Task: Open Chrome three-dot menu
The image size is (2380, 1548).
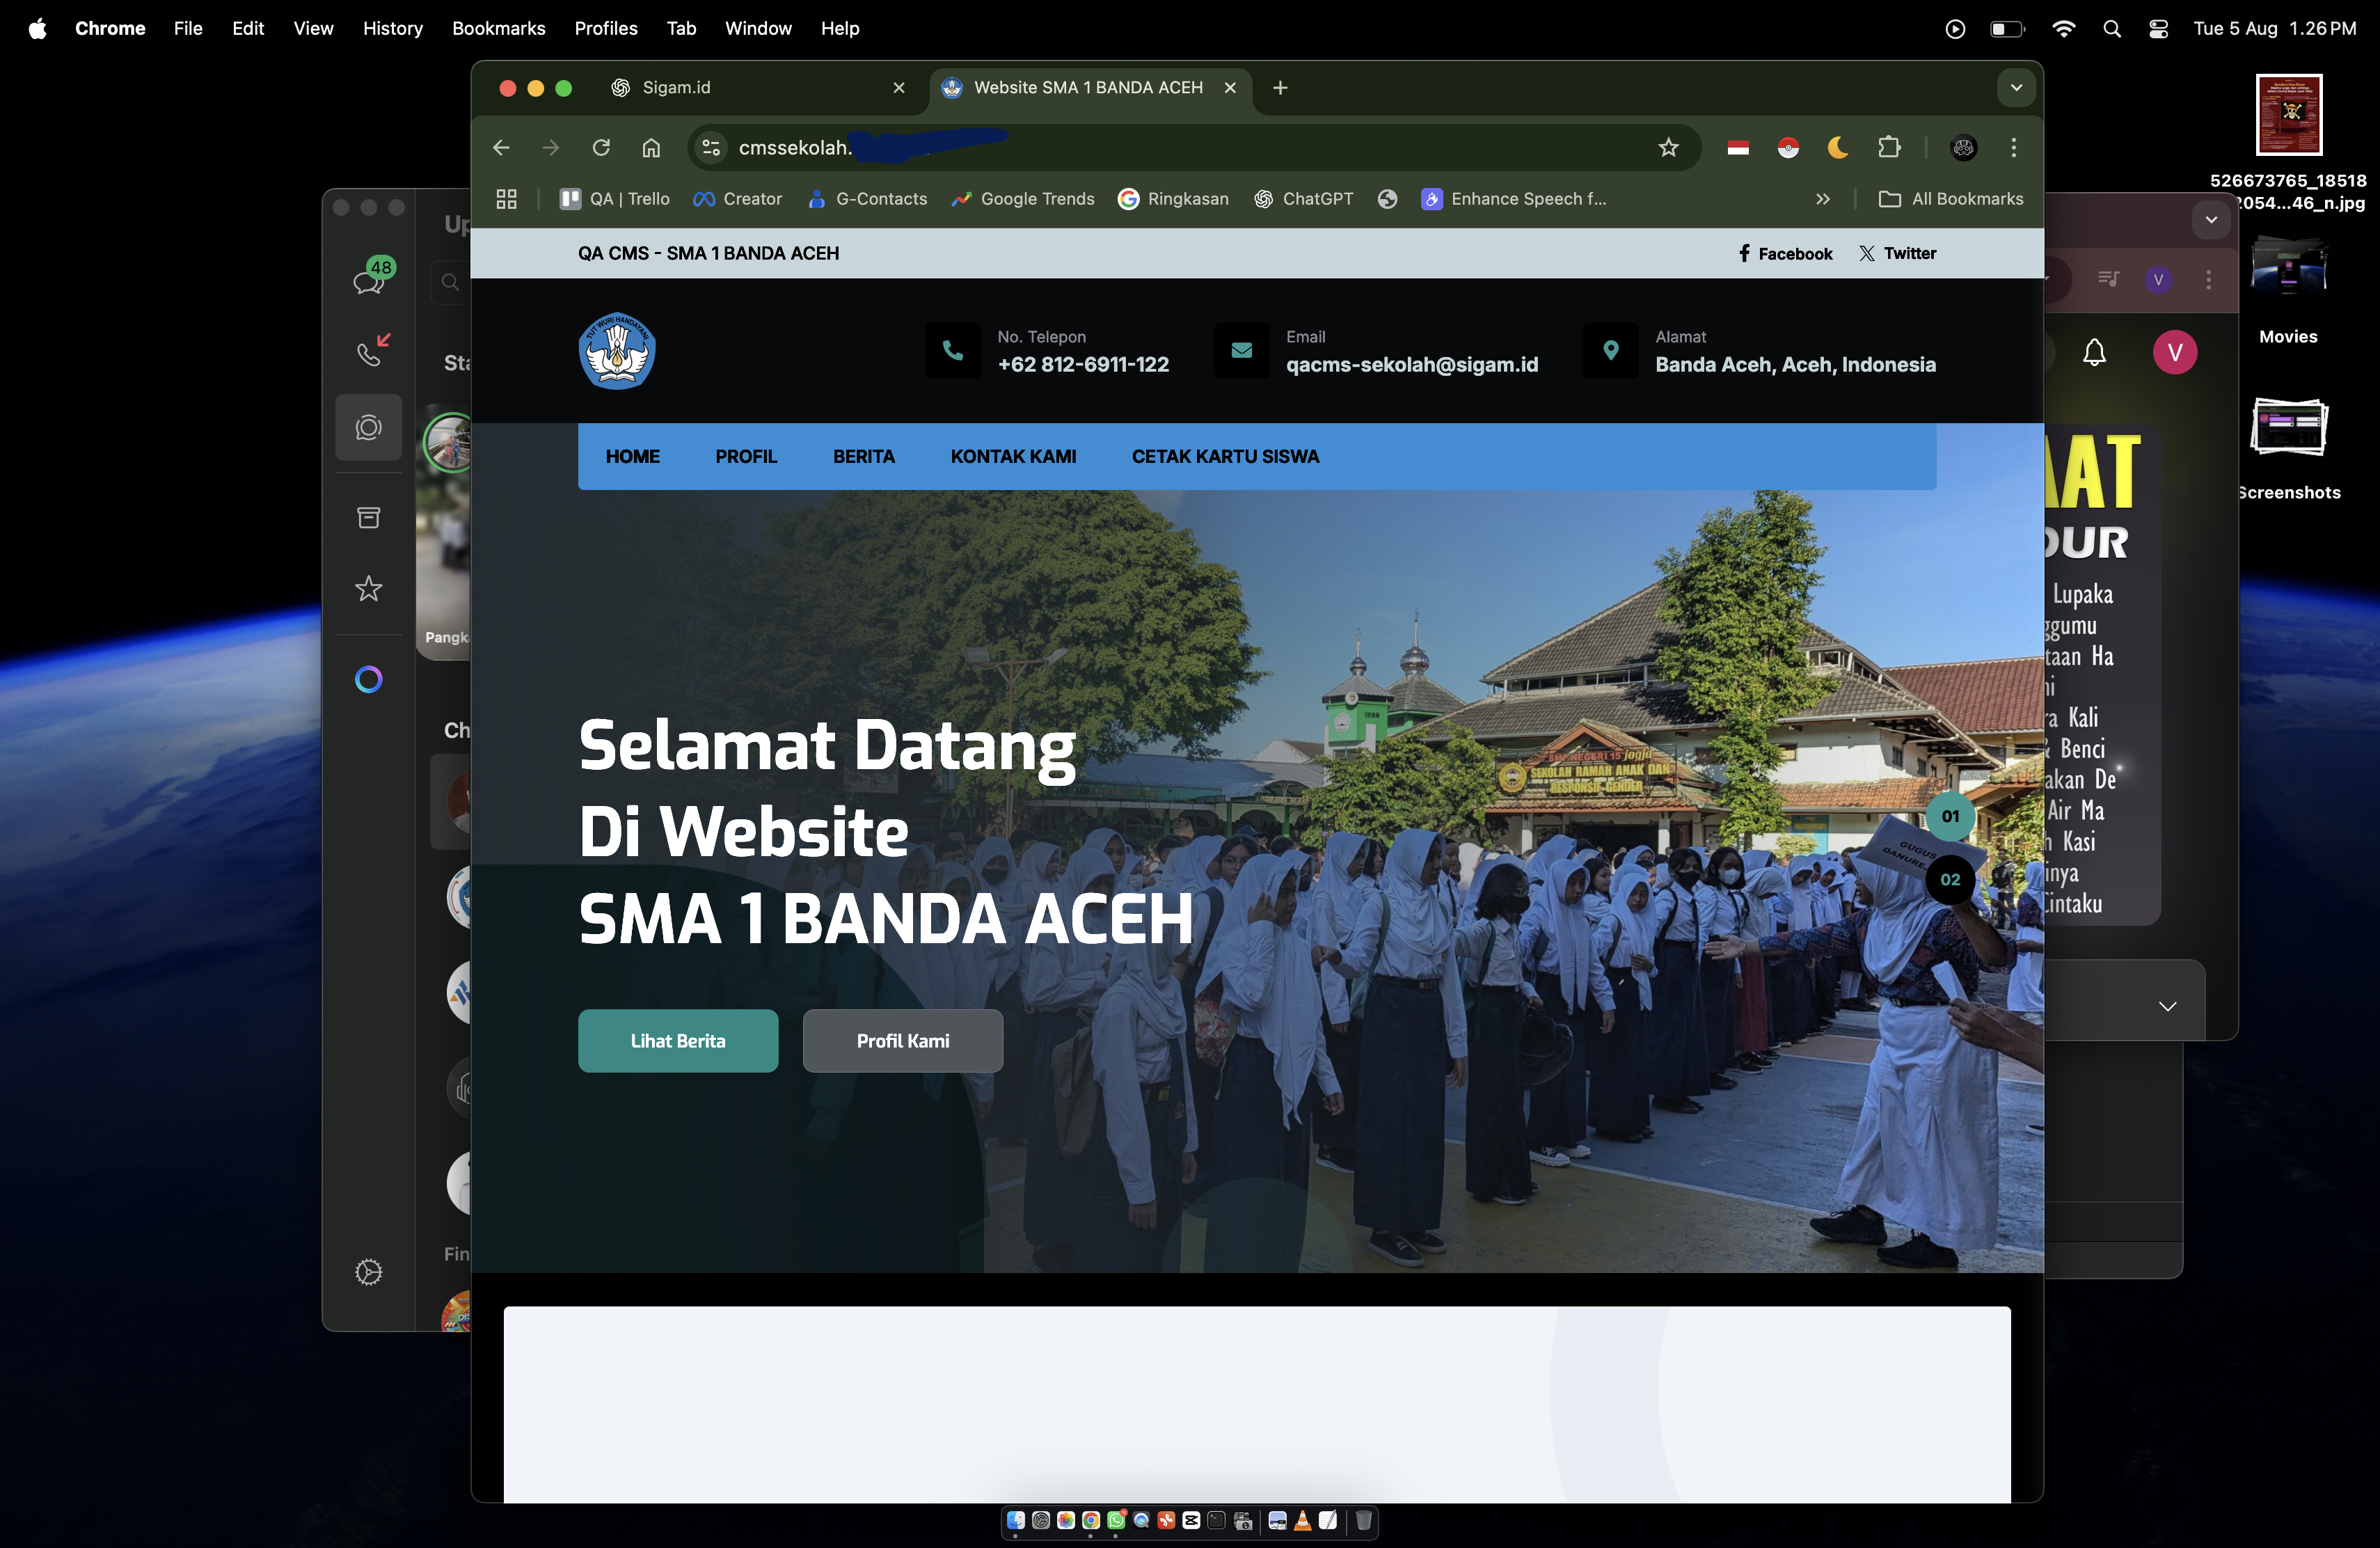Action: point(2013,148)
